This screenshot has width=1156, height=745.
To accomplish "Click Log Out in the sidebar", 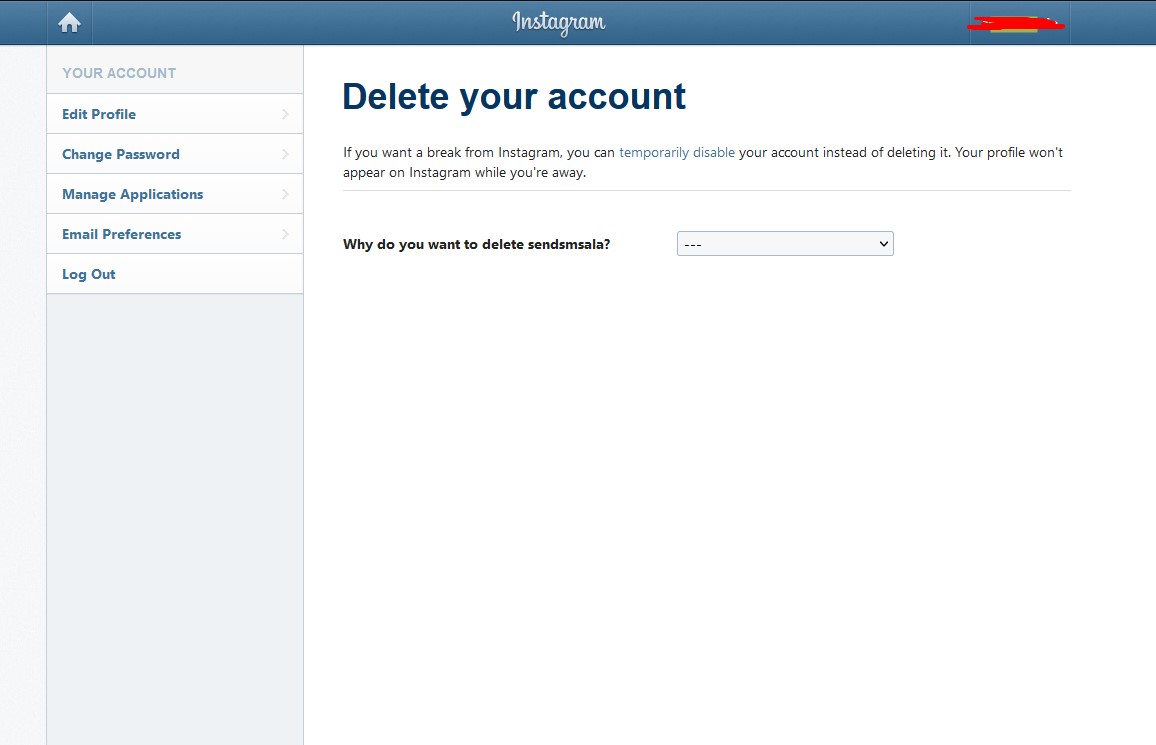I will [89, 274].
